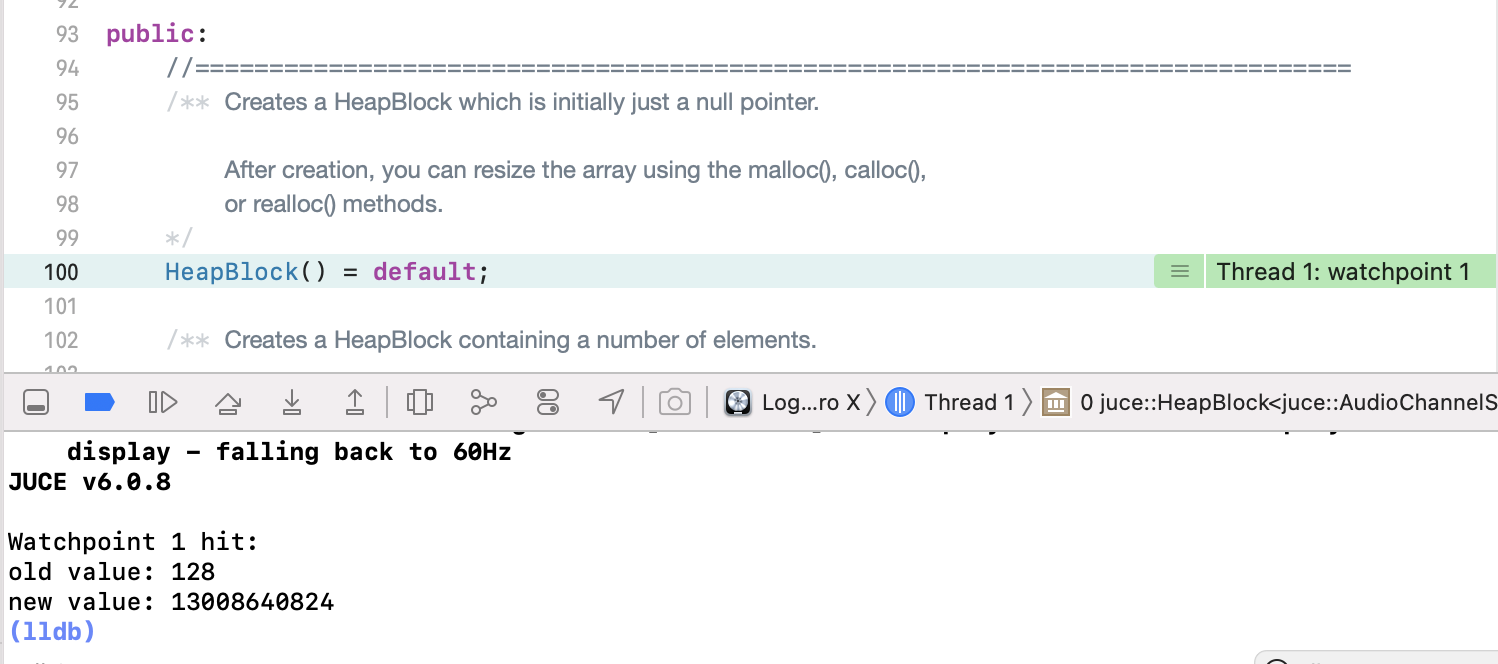
Task: Open the Logic Pro X process dropdown
Action: [793, 403]
